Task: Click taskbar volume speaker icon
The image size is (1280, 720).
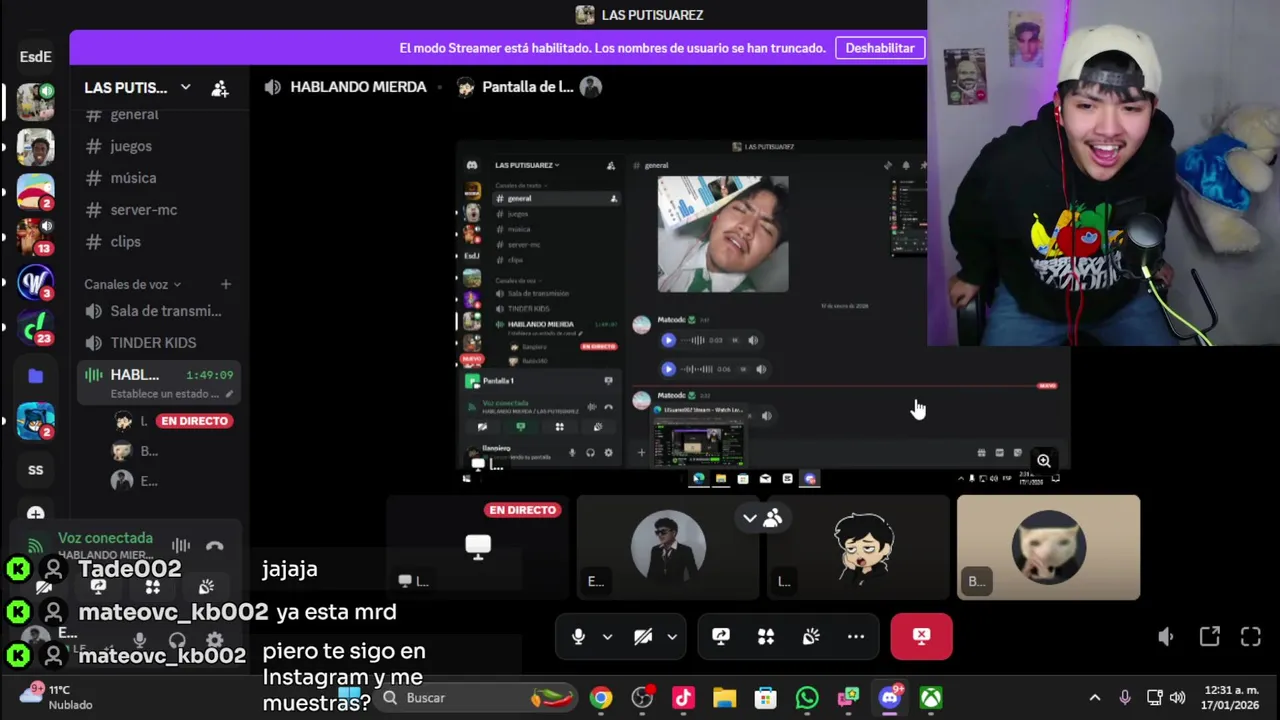Action: tap(1178, 698)
